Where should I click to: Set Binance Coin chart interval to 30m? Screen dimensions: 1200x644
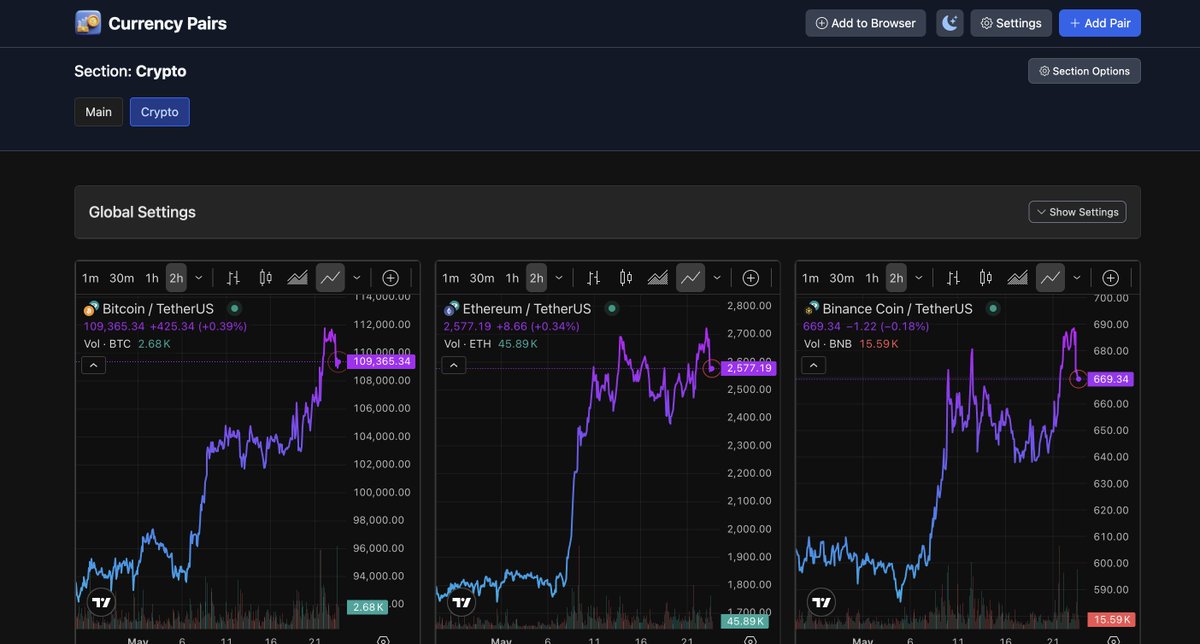coord(842,278)
